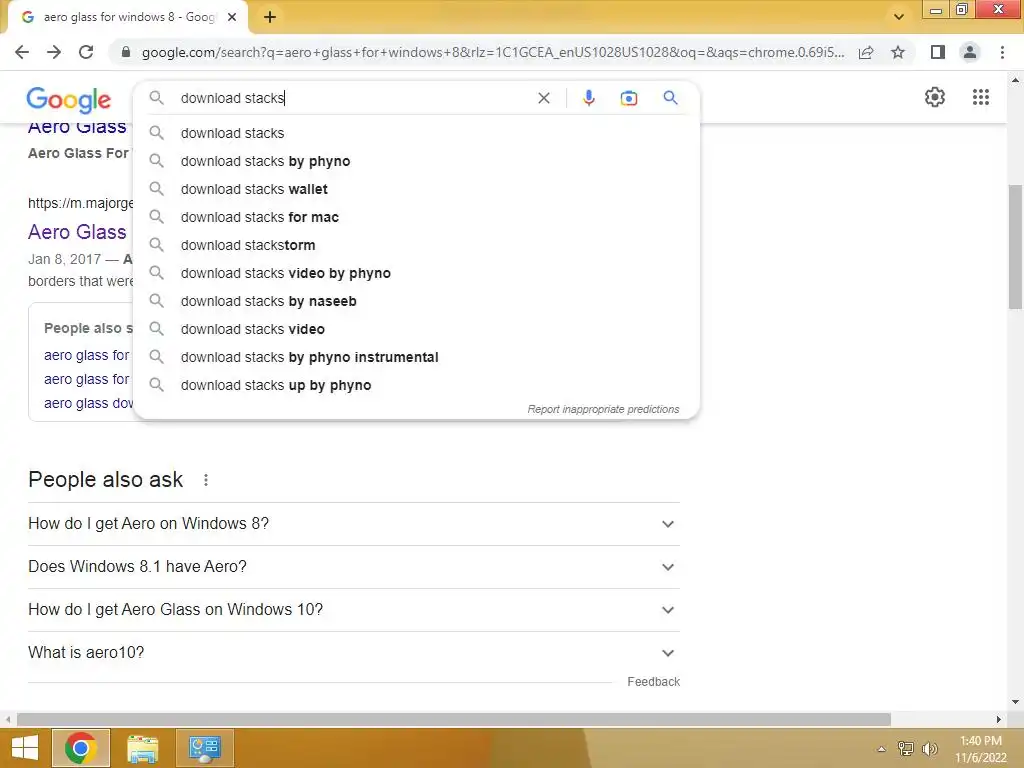This screenshot has height=768, width=1024.
Task: Open a new tab with plus button
Action: click(270, 17)
